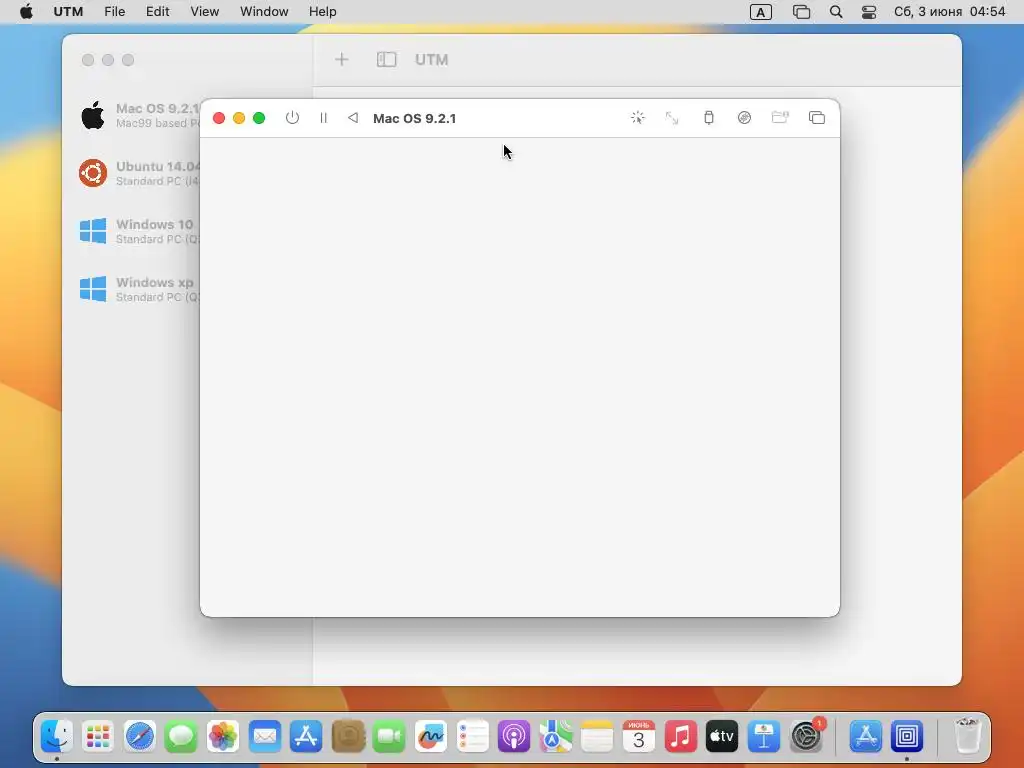Minimize the Mac OS 9.2.1 VM window
The width and height of the screenshot is (1024, 768).
click(x=239, y=118)
